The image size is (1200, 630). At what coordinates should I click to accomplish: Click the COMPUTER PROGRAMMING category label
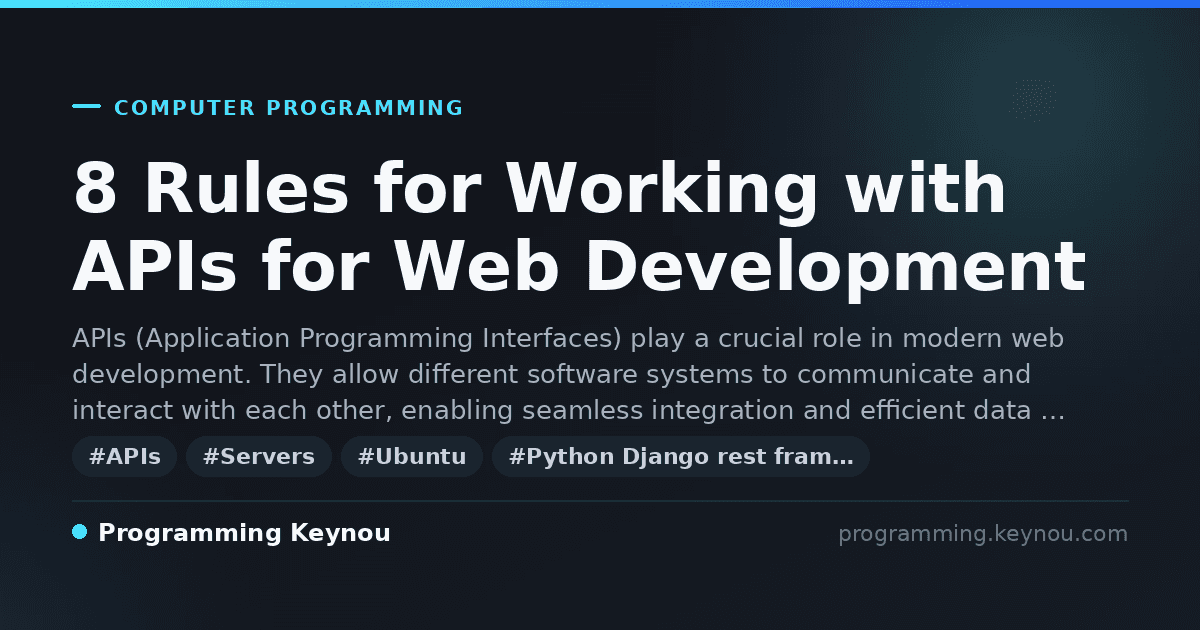coord(288,108)
